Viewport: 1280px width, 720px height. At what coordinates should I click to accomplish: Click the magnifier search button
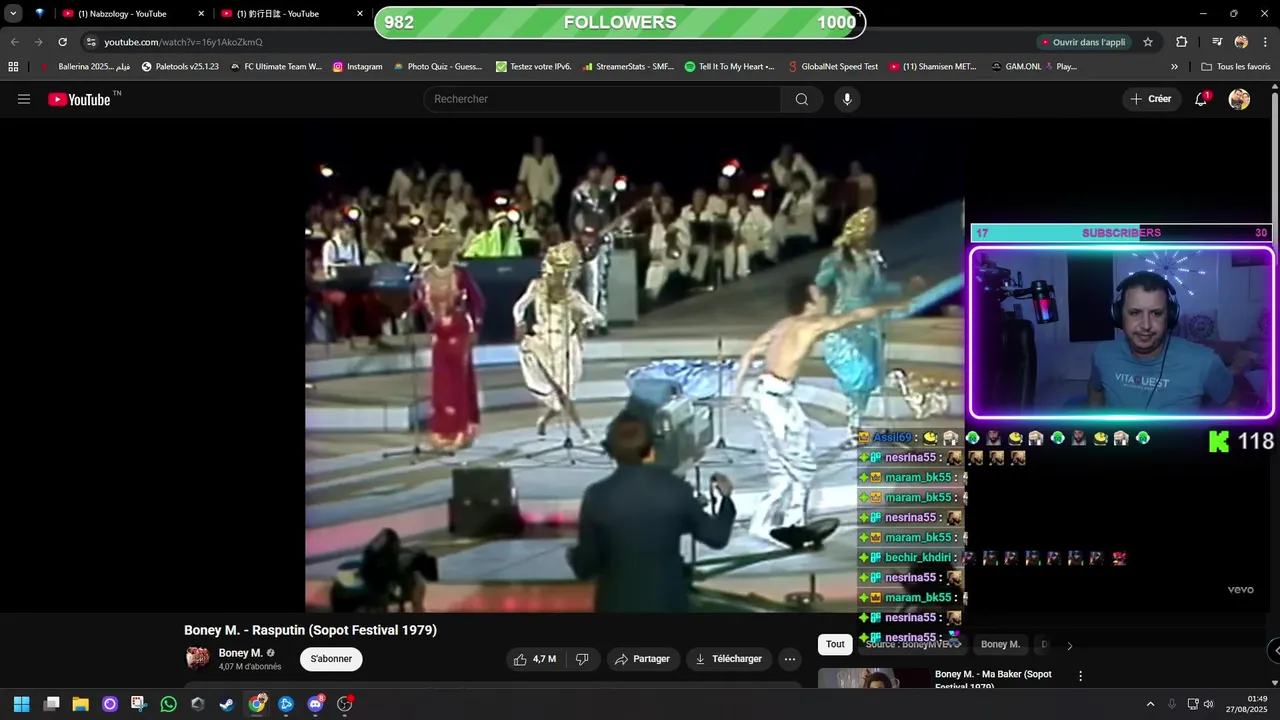pyautogui.click(x=802, y=99)
